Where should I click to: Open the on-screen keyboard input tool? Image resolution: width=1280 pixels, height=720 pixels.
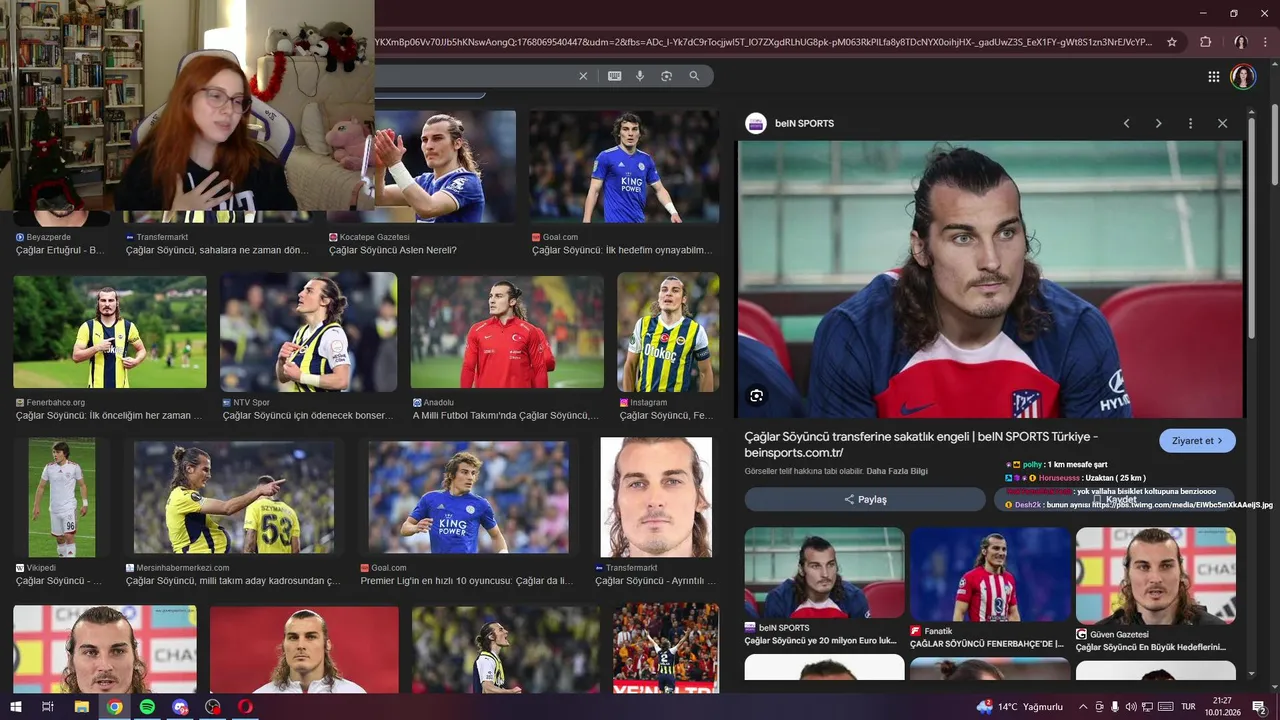click(614, 76)
